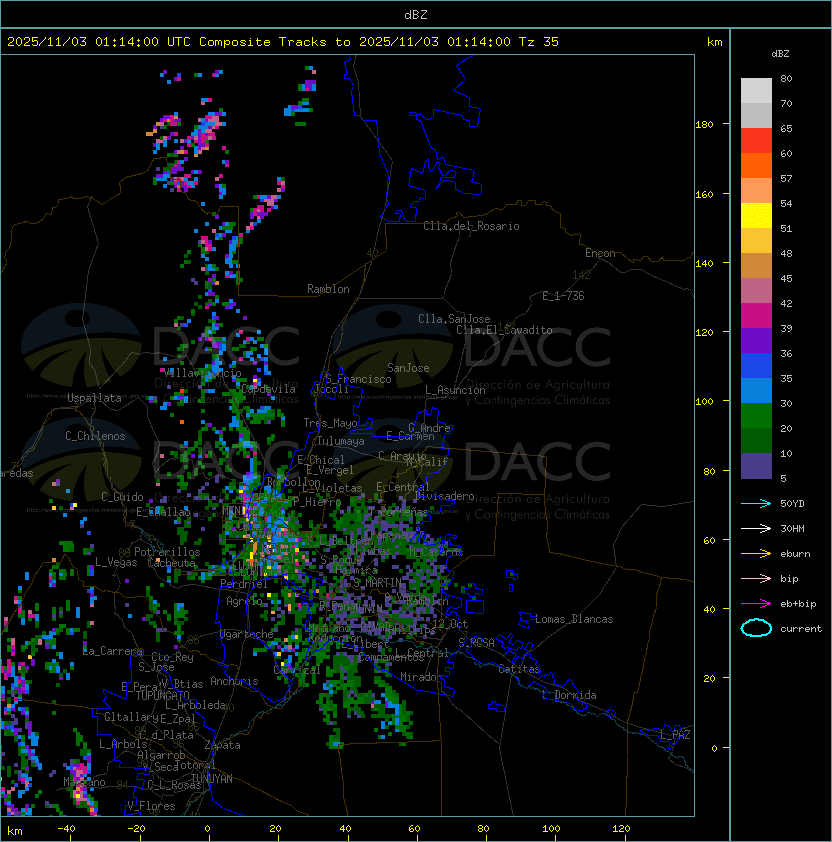Click the Clla.del_Rosario map label

pos(471,226)
